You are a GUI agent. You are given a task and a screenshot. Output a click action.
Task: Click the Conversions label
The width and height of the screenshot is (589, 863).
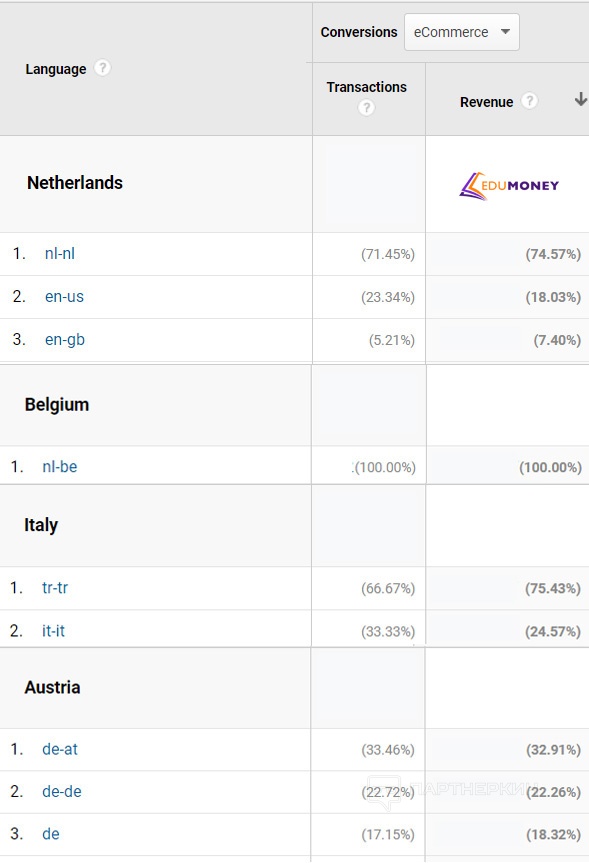pos(359,32)
